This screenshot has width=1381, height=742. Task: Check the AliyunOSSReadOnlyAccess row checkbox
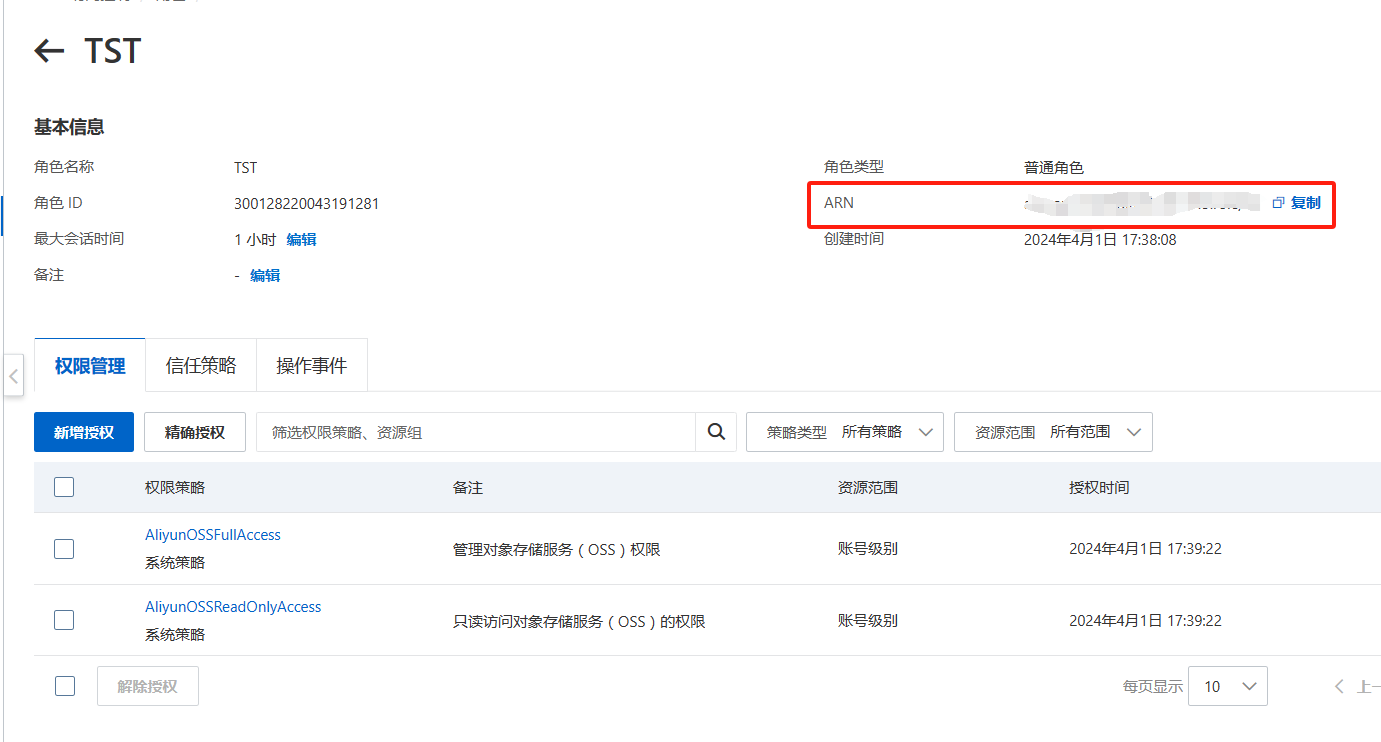pos(64,620)
